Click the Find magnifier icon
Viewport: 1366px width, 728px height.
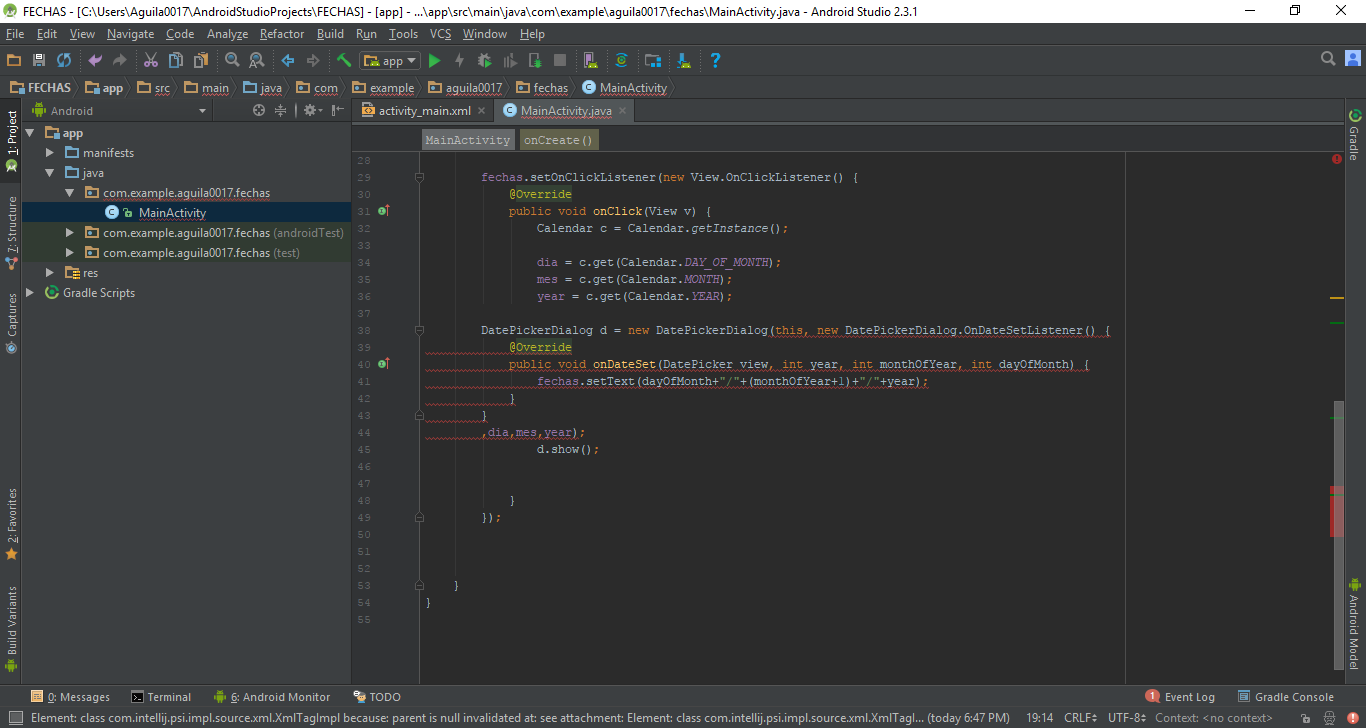tap(232, 61)
